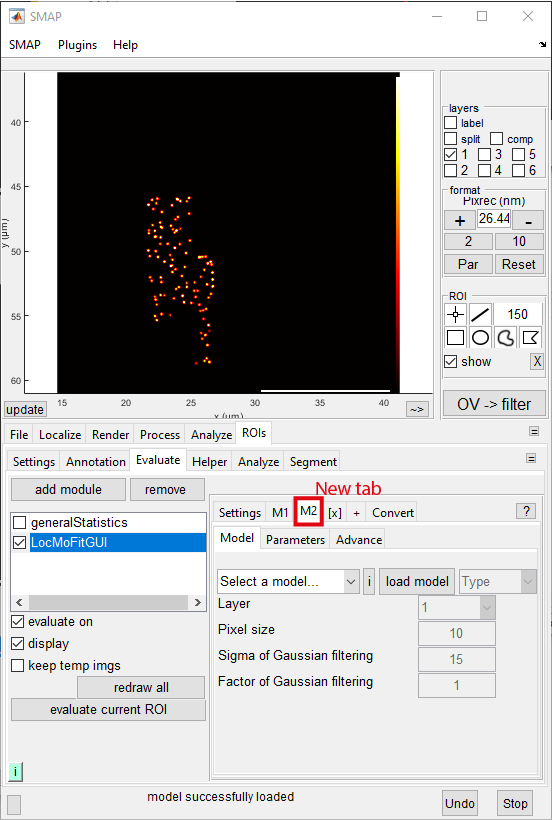The image size is (553, 820).
Task: Open the Type dropdown
Action: point(498,582)
